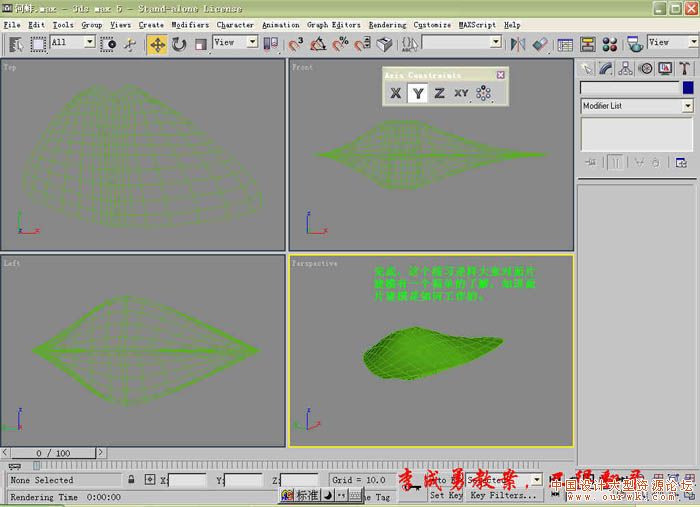
Task: Toggle the 3D Snap button
Action: (x=295, y=45)
